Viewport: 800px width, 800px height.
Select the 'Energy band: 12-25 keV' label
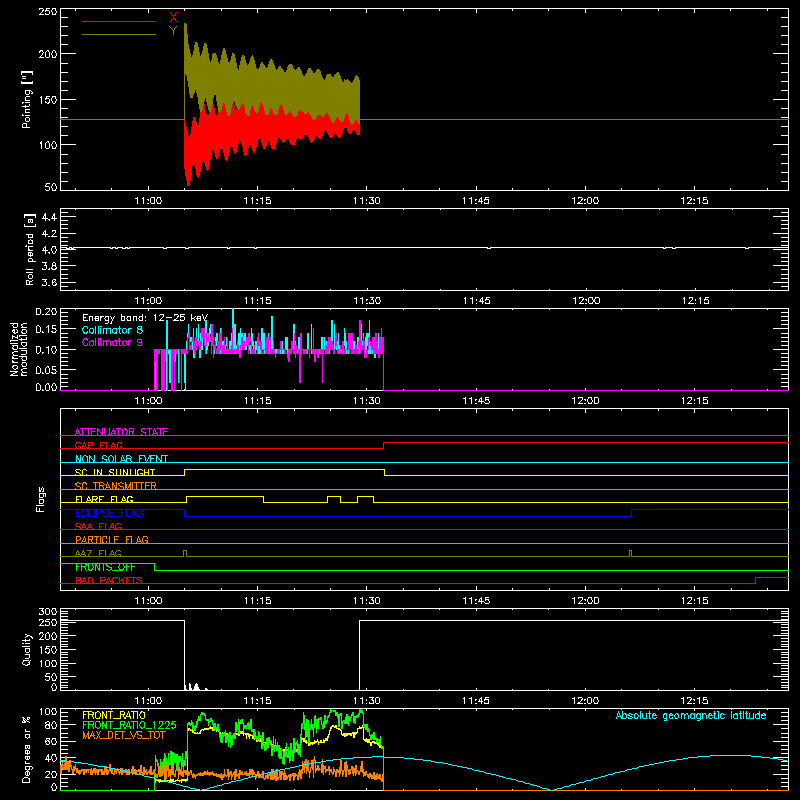(x=145, y=318)
